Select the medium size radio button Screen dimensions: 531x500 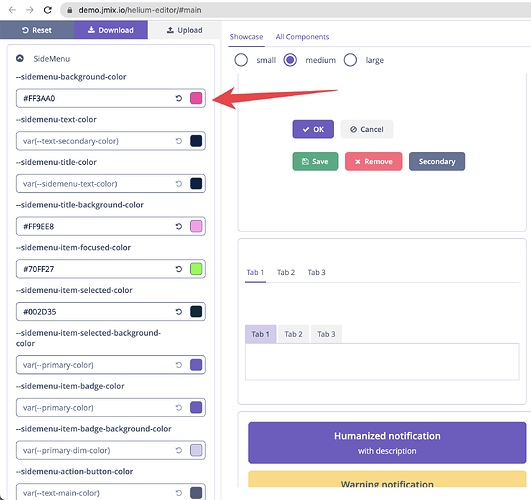pos(290,60)
